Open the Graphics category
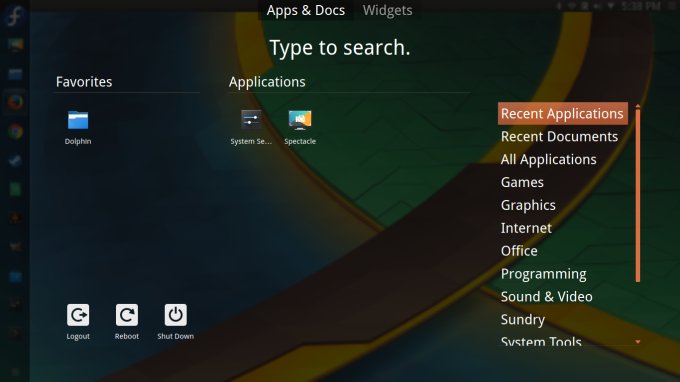 coord(528,205)
